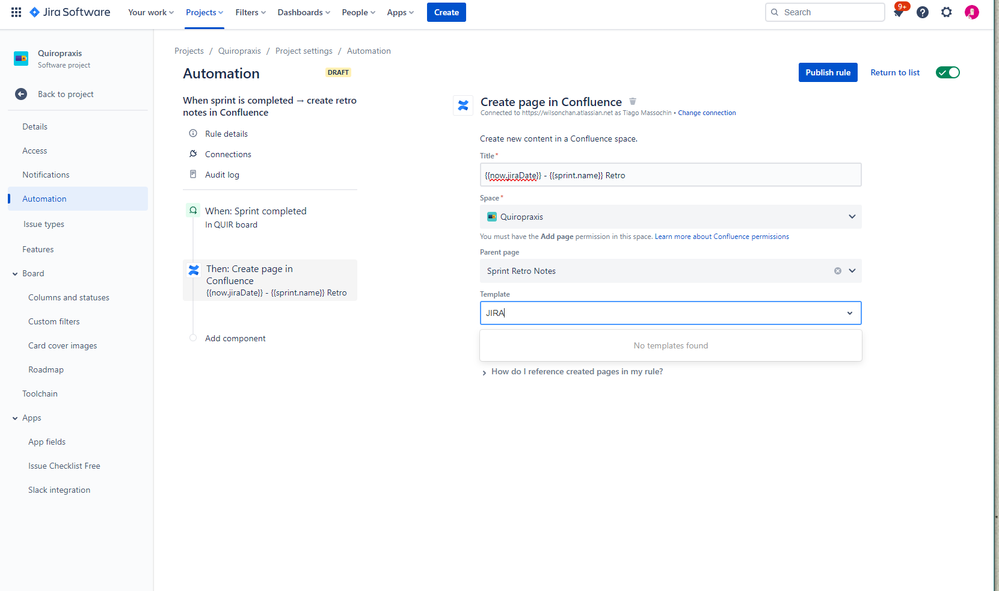Click the Confluence icon in the Then step

[194, 270]
